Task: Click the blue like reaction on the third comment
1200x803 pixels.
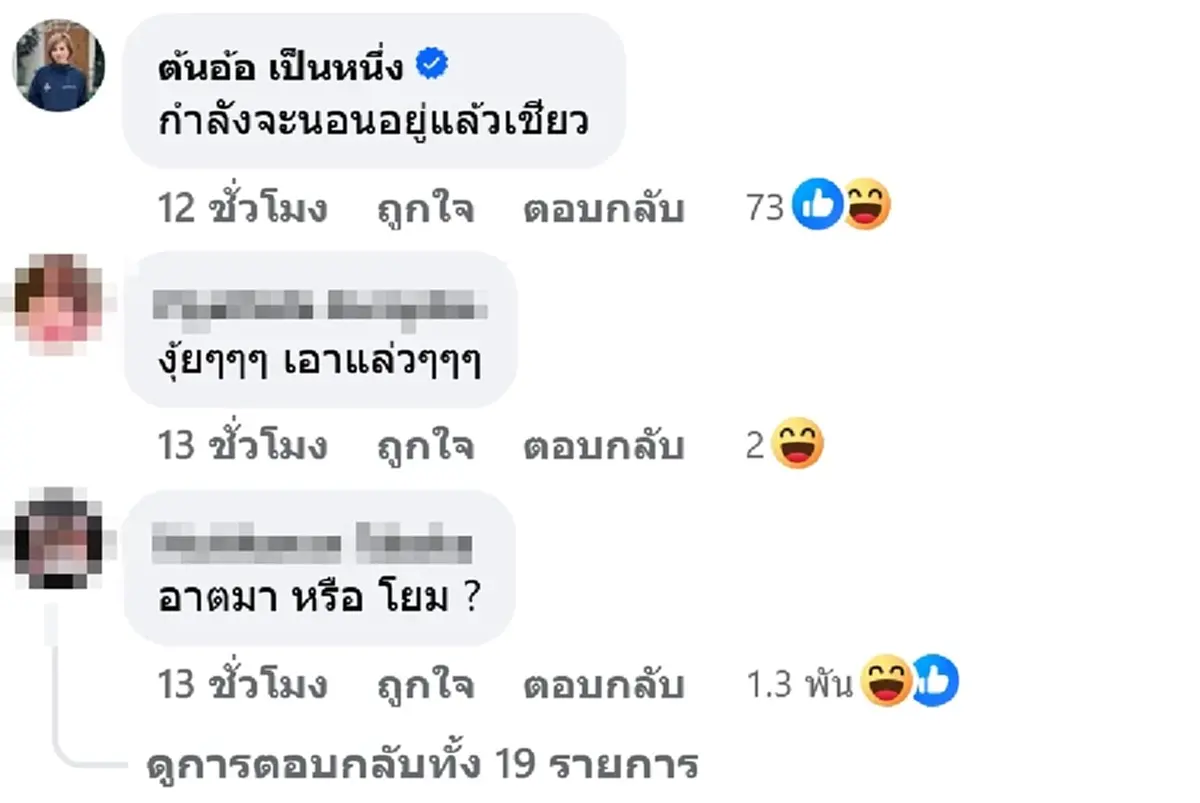Action: (936, 681)
